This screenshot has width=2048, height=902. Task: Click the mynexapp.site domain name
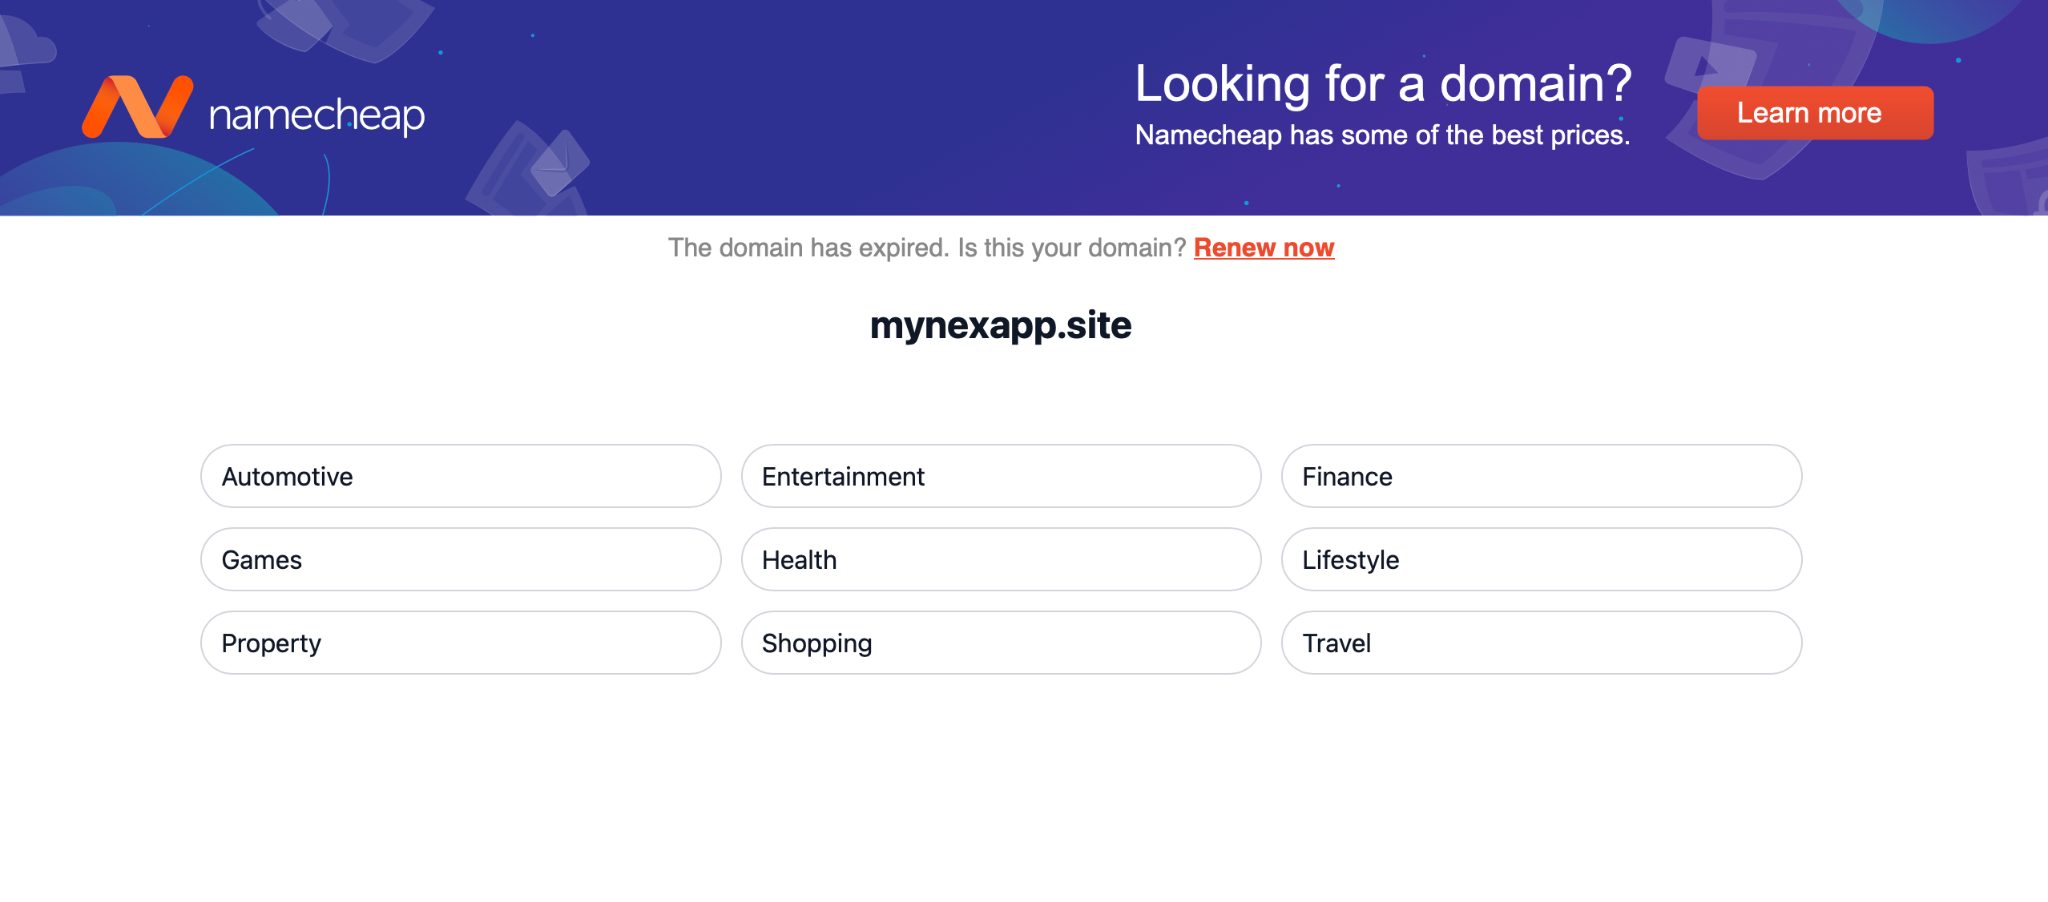click(1001, 324)
